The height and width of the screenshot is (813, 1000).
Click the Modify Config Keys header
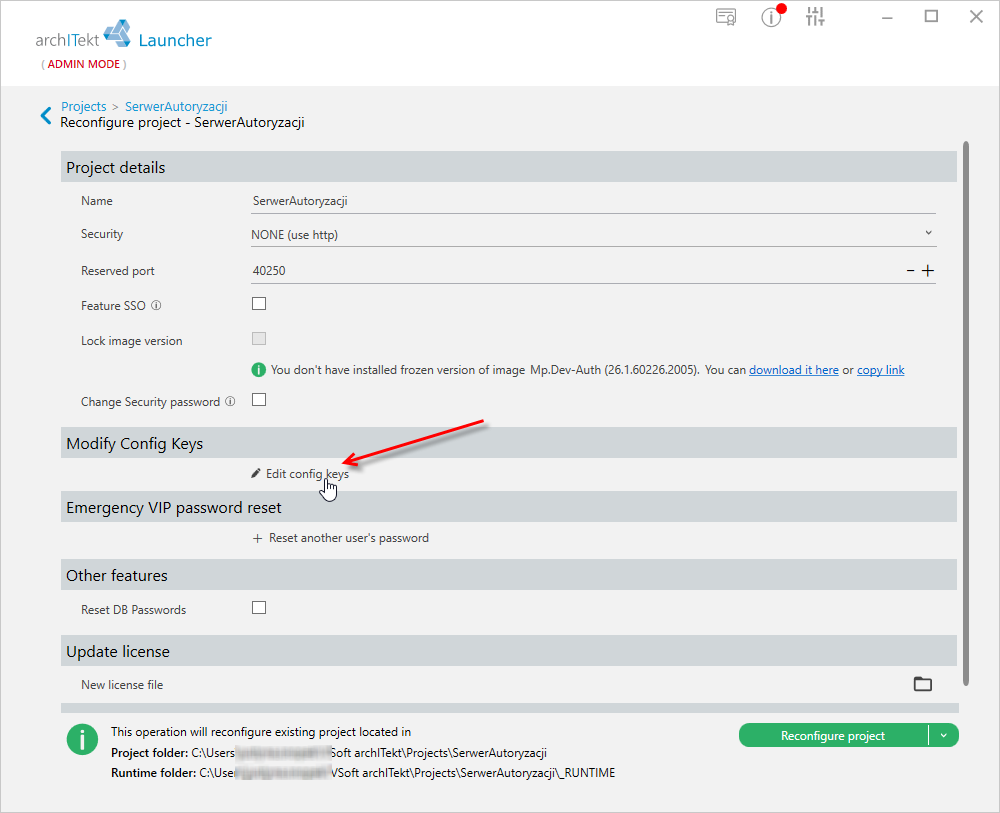pos(509,443)
